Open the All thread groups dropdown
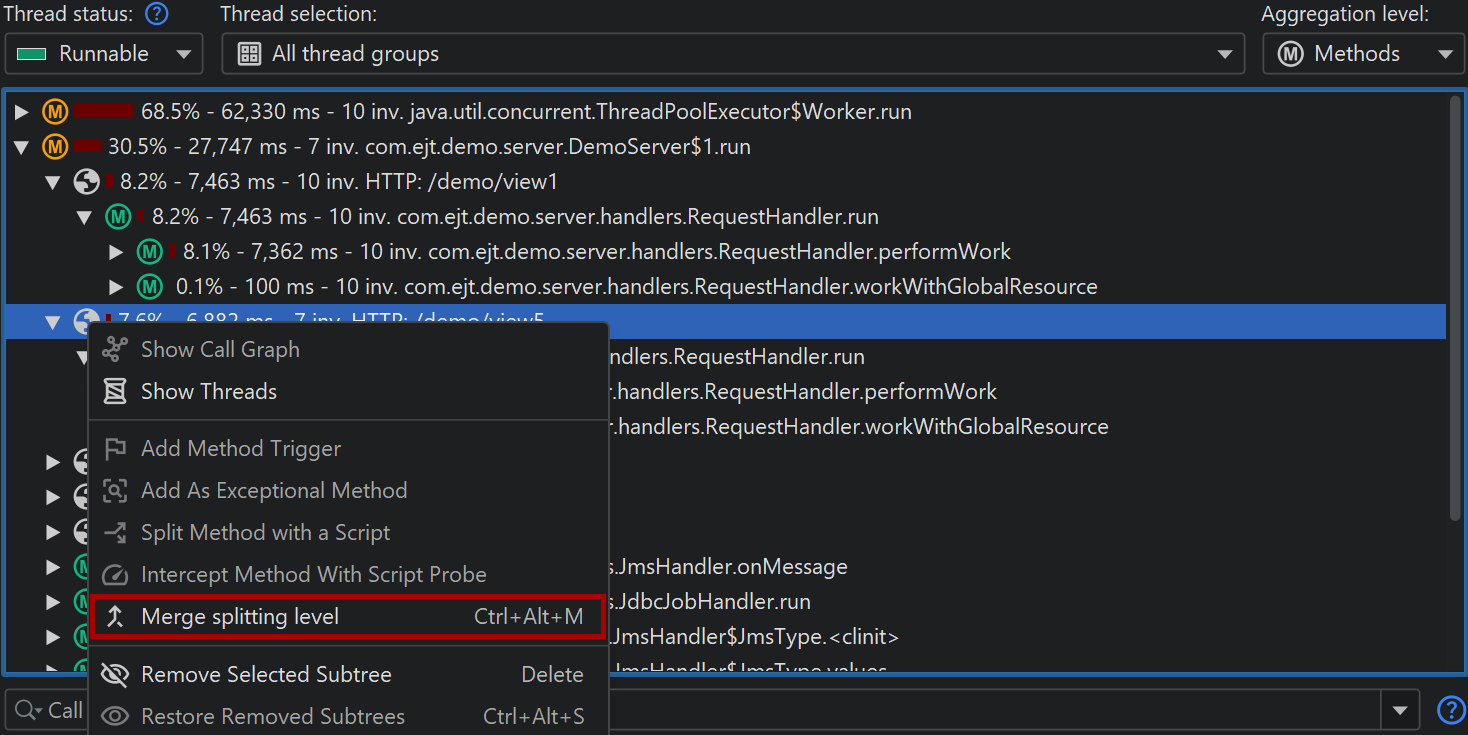The image size is (1468, 735). [732, 54]
